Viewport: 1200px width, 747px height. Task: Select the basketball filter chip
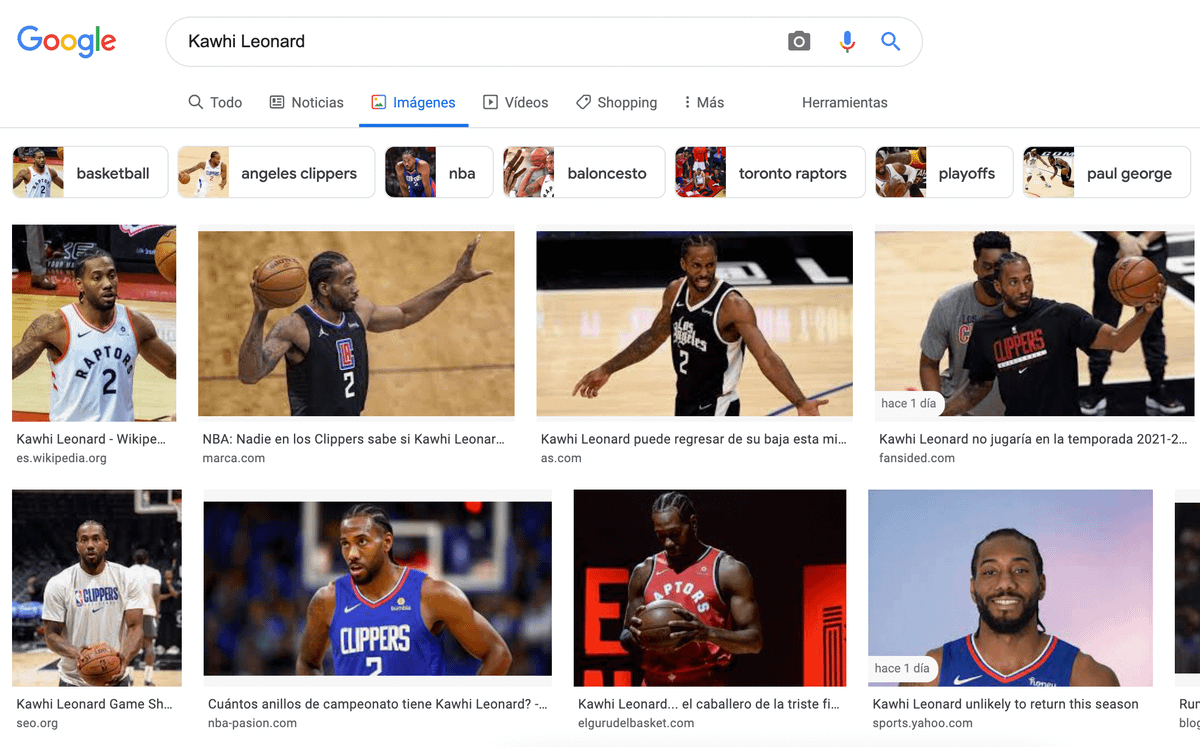click(90, 173)
